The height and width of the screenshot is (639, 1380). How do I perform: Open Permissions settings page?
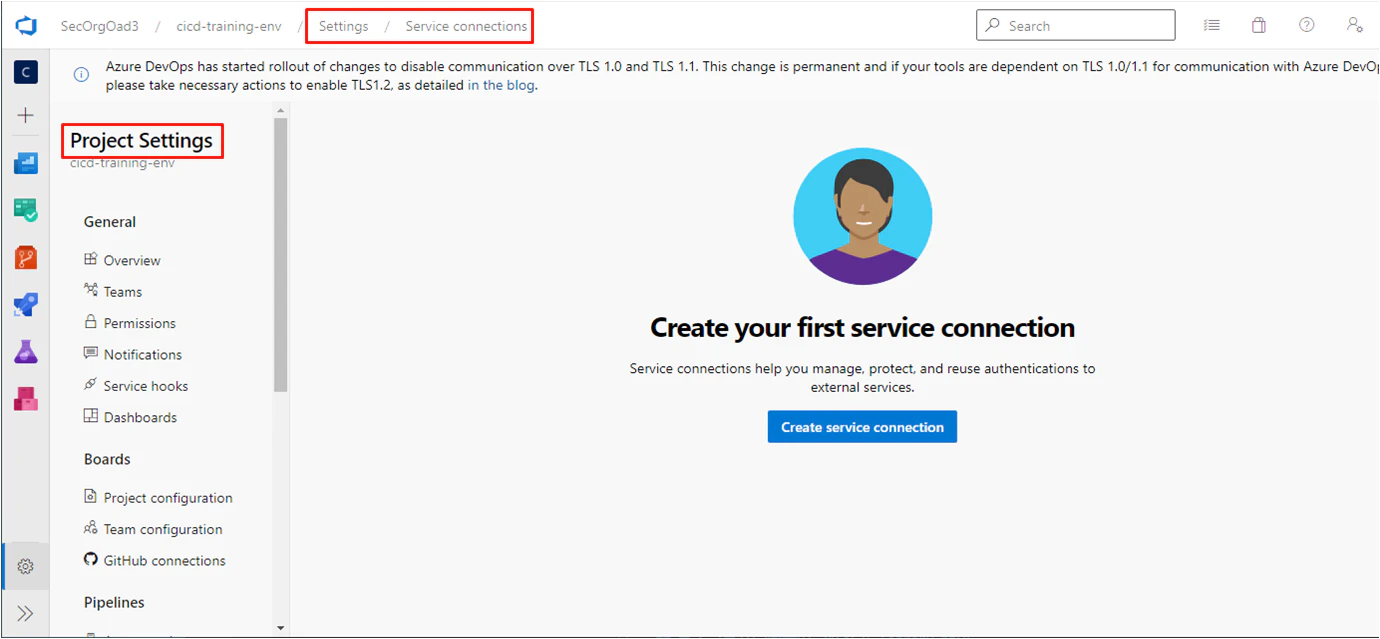[140, 323]
